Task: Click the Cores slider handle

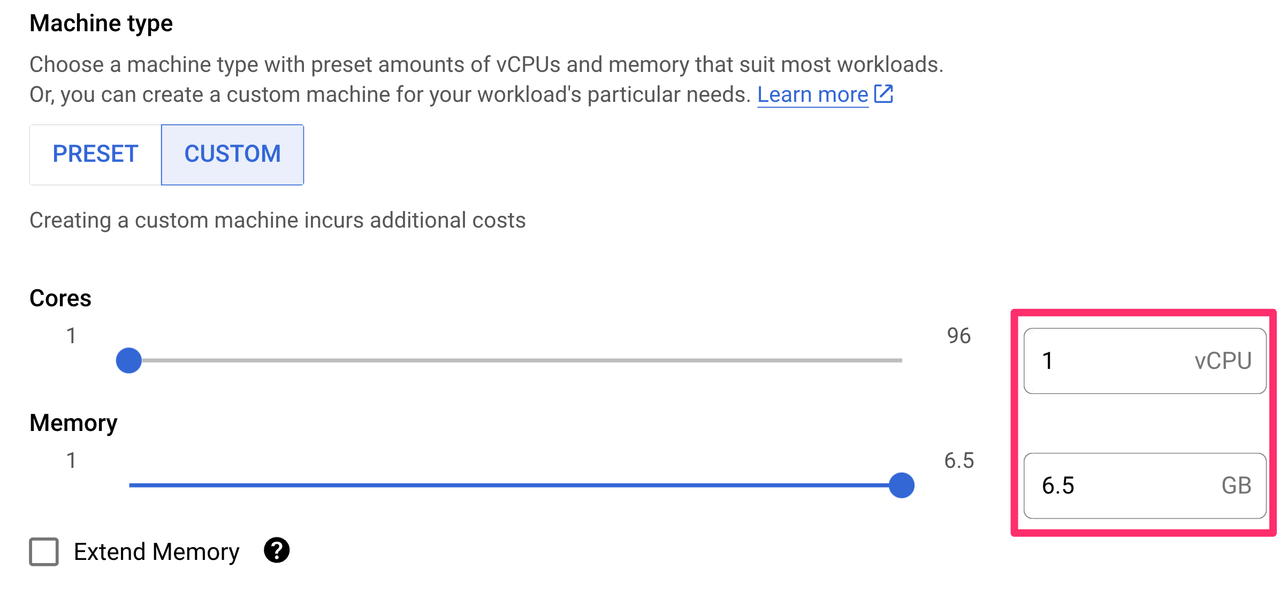Action: [128, 360]
